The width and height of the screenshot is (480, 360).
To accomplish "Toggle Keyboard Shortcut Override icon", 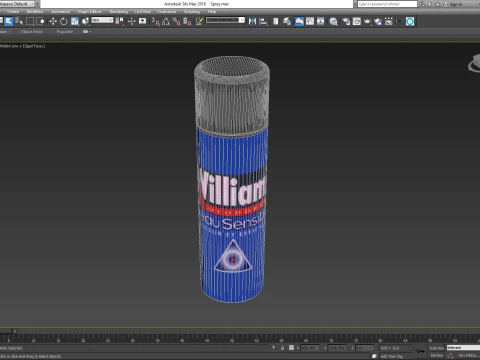I will (143, 22).
